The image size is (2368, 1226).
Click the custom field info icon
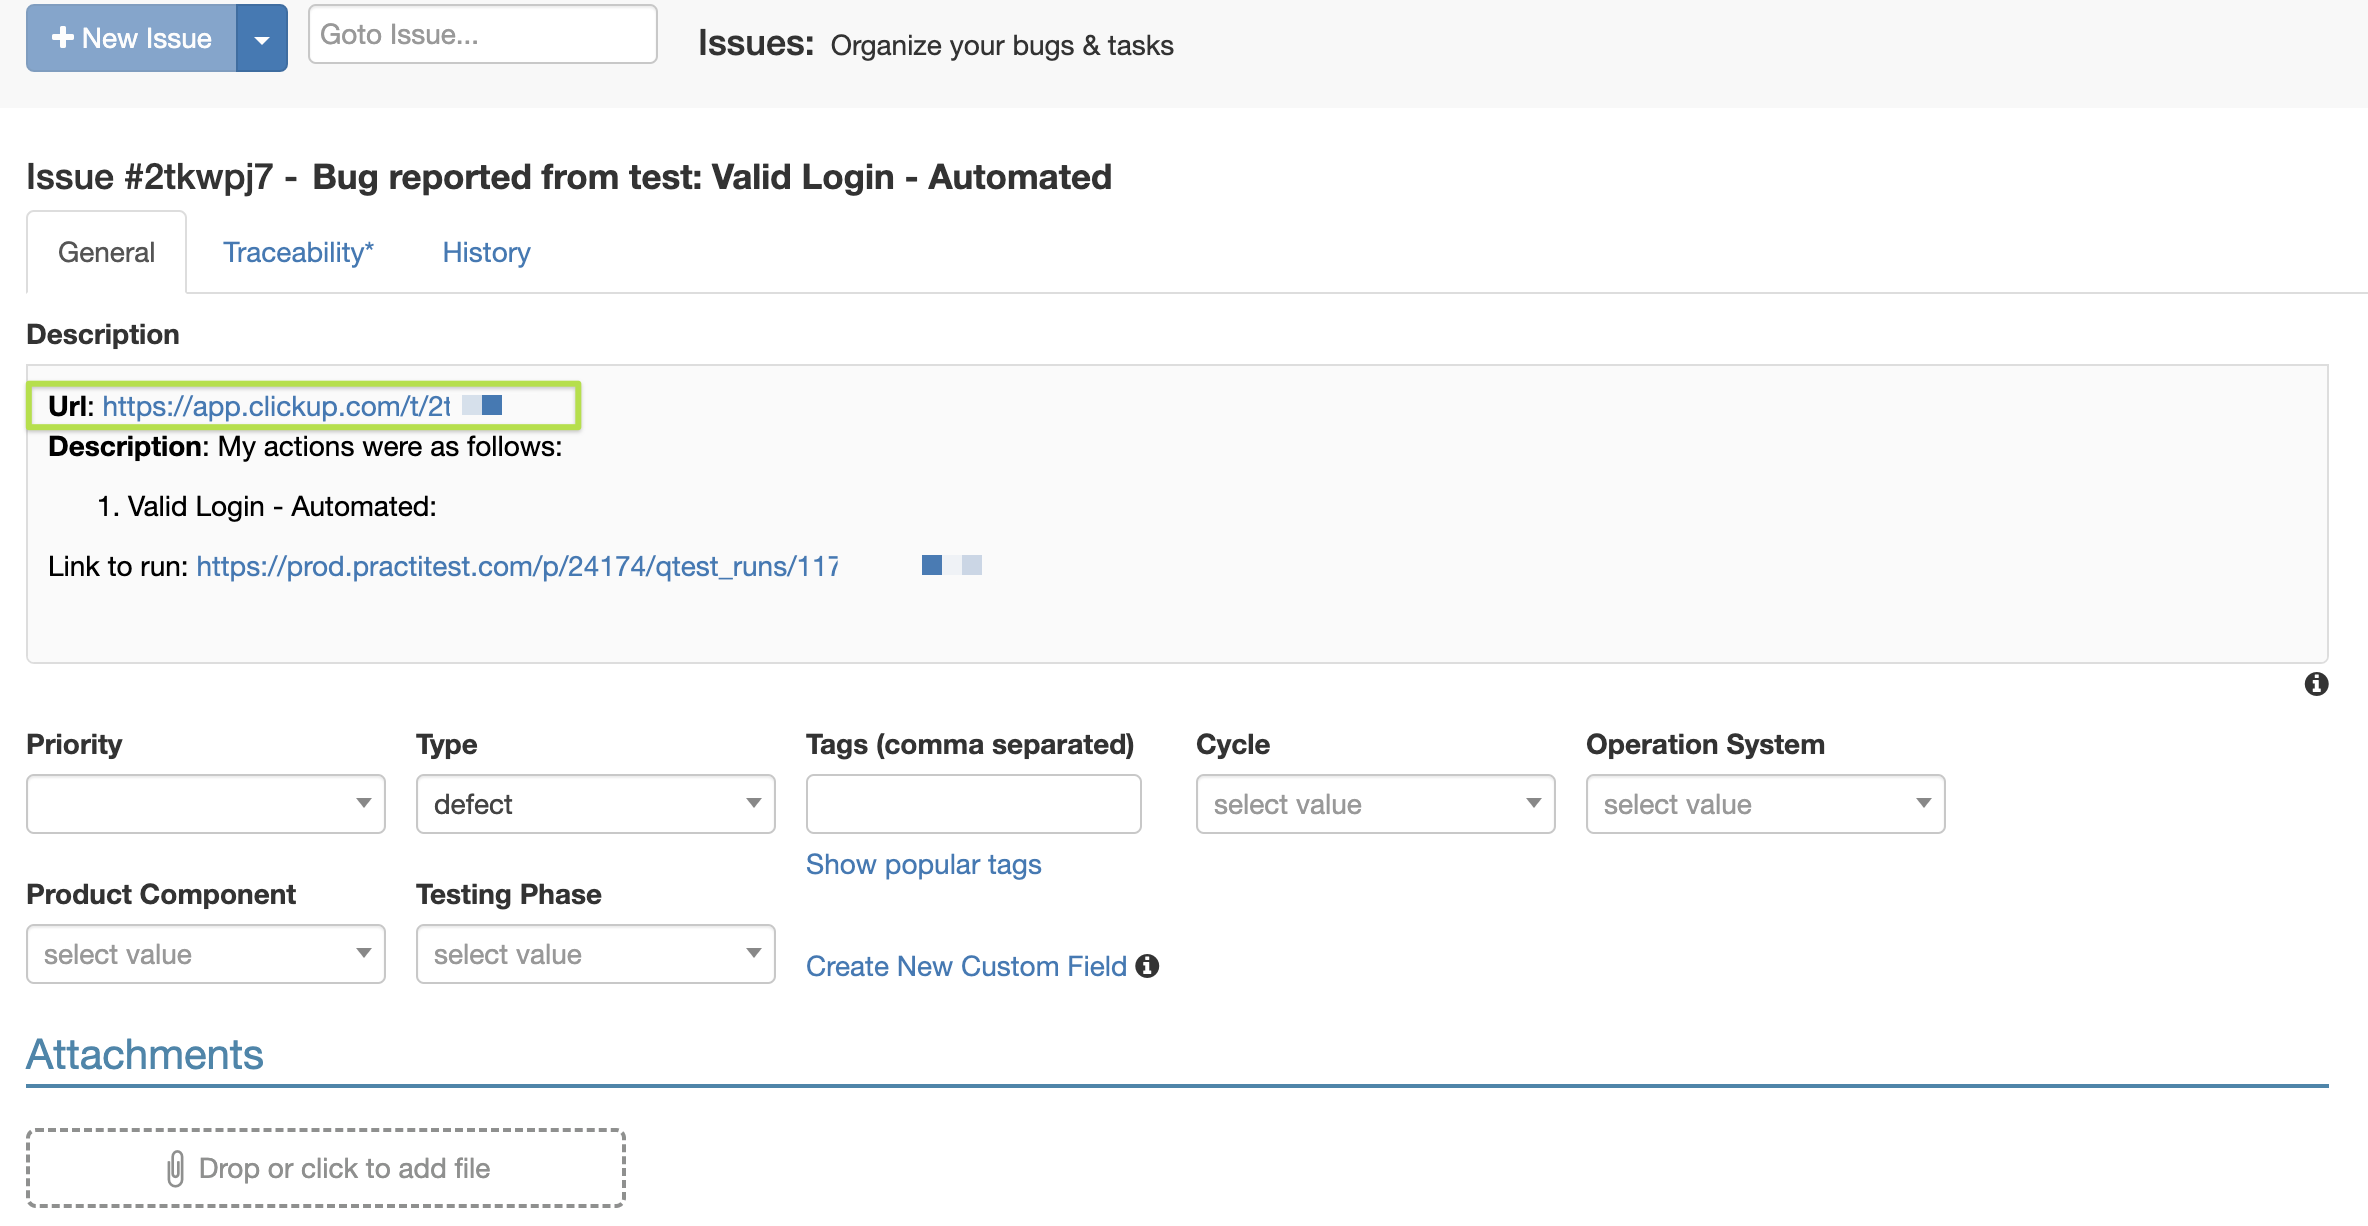click(x=1147, y=966)
